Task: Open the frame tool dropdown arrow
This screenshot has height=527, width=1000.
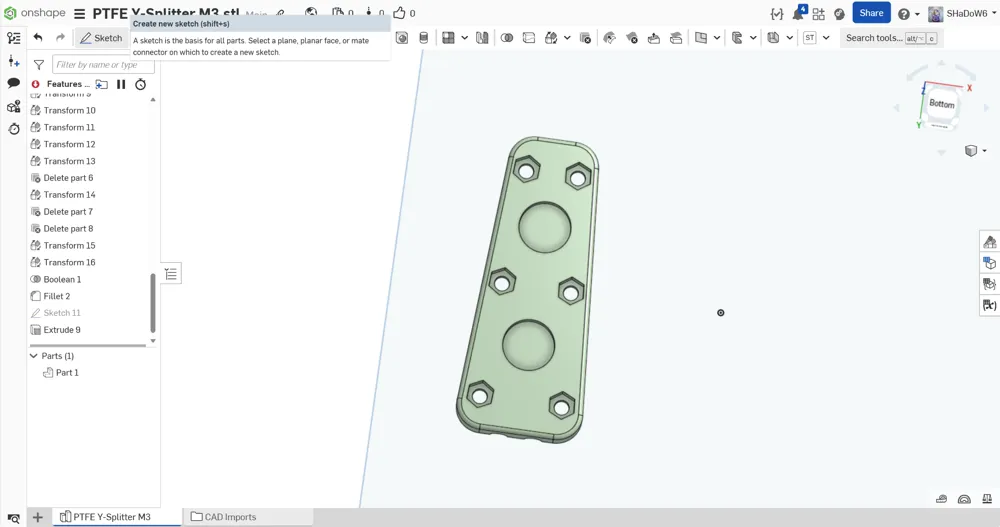Action: coord(790,38)
